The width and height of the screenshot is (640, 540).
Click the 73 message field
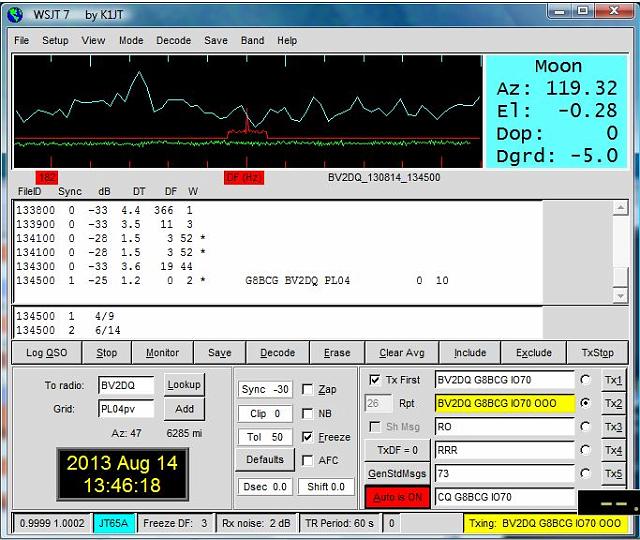pyautogui.click(x=504, y=473)
